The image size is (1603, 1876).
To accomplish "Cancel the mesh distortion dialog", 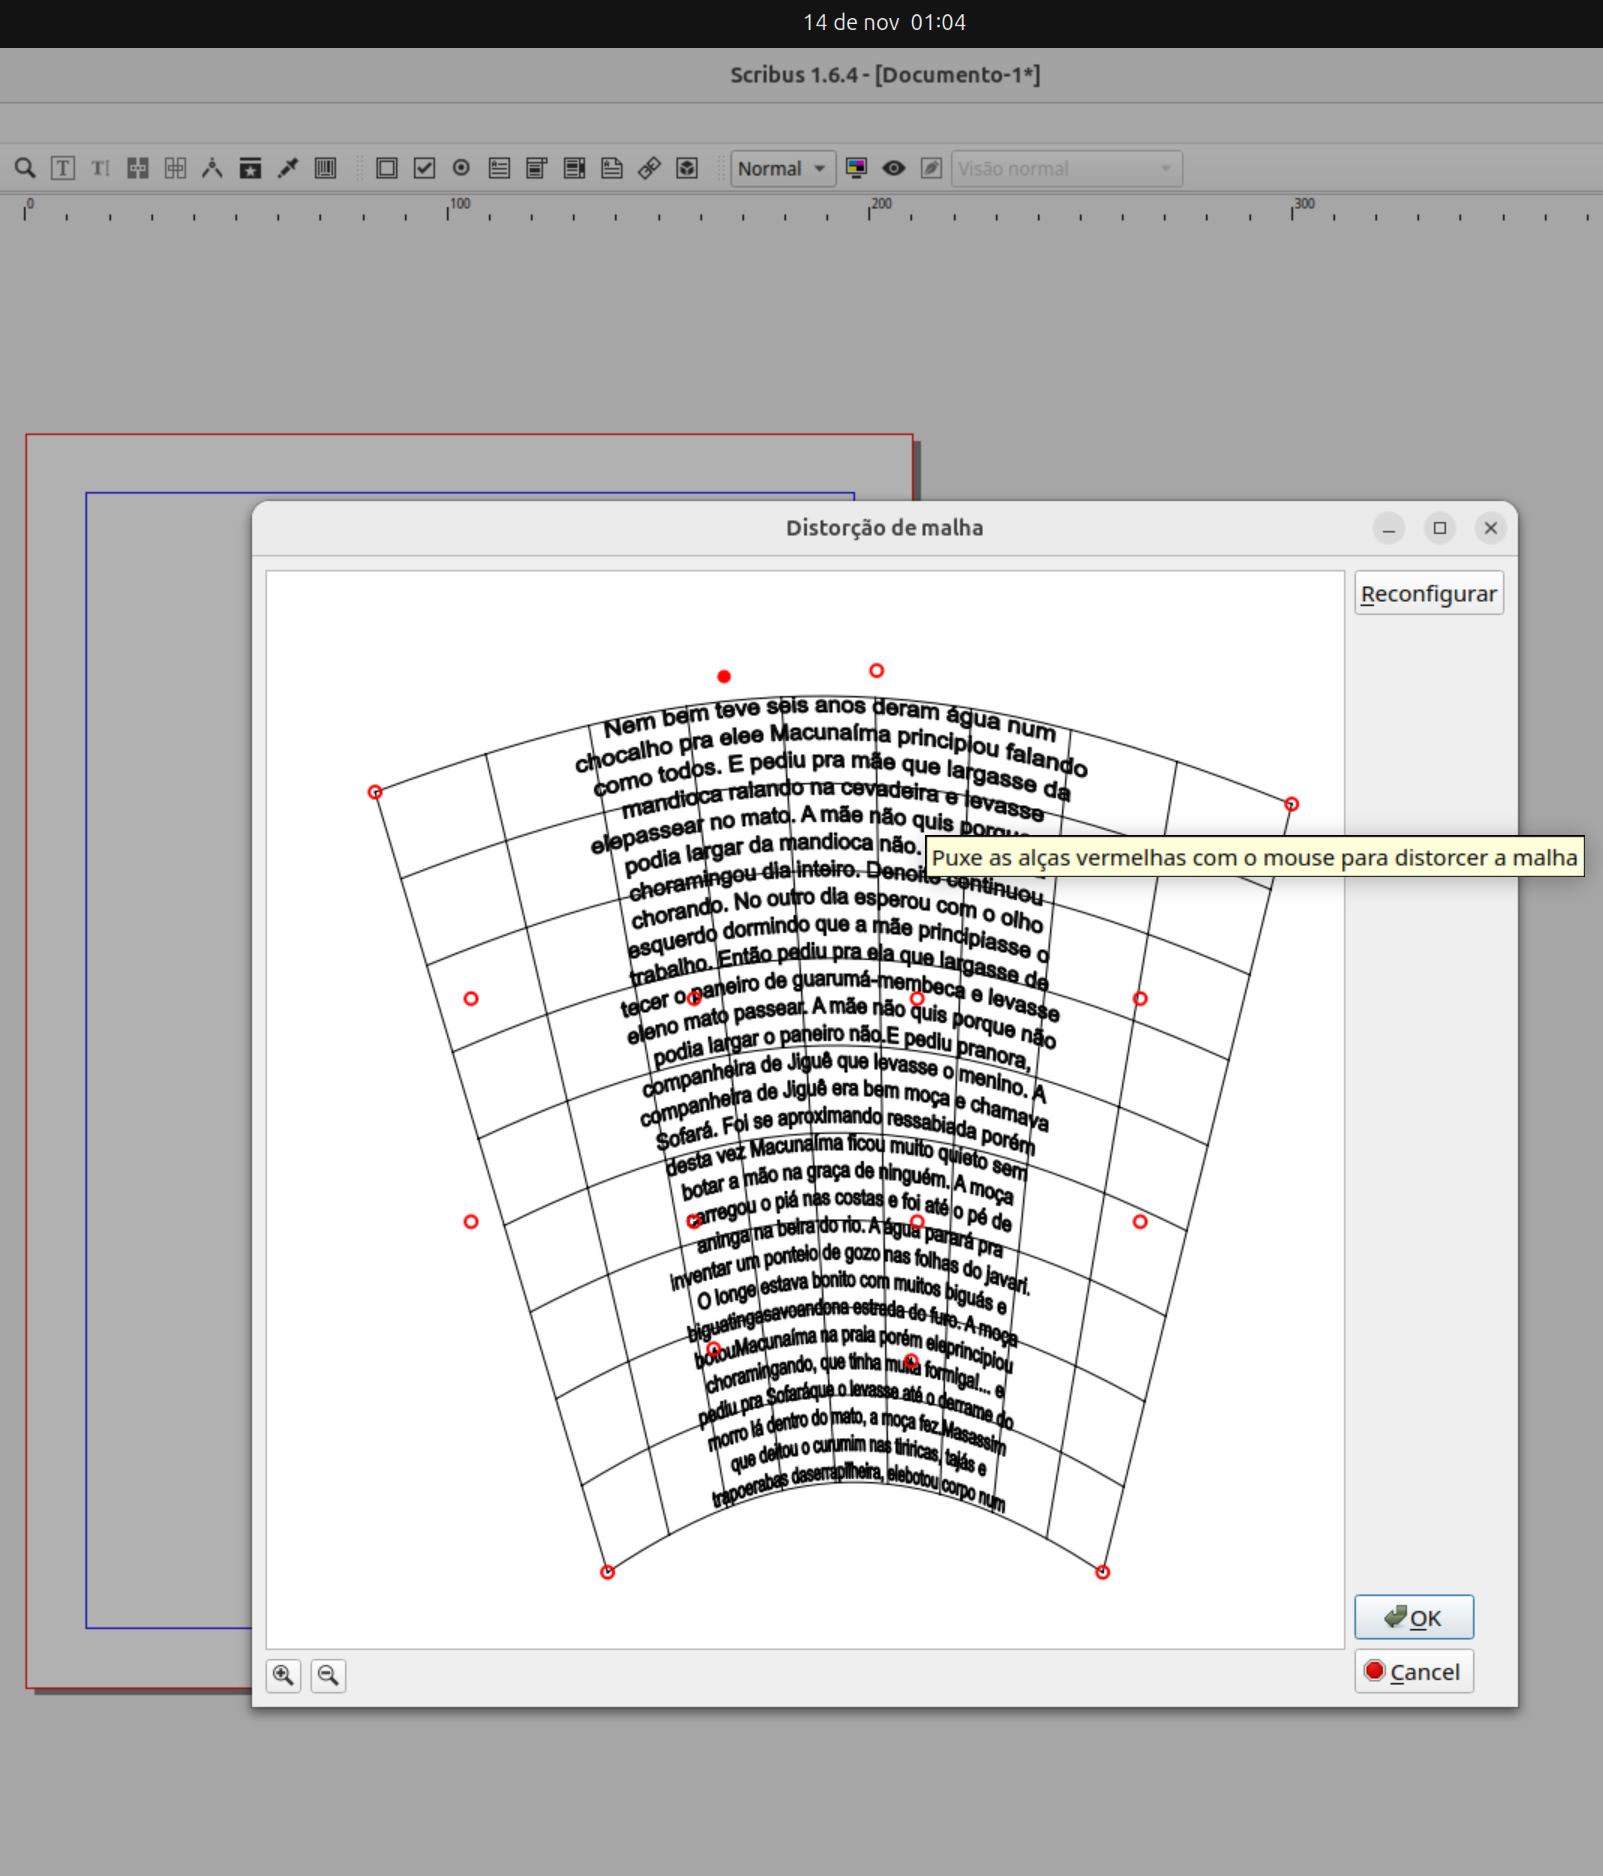I will (x=1413, y=1672).
